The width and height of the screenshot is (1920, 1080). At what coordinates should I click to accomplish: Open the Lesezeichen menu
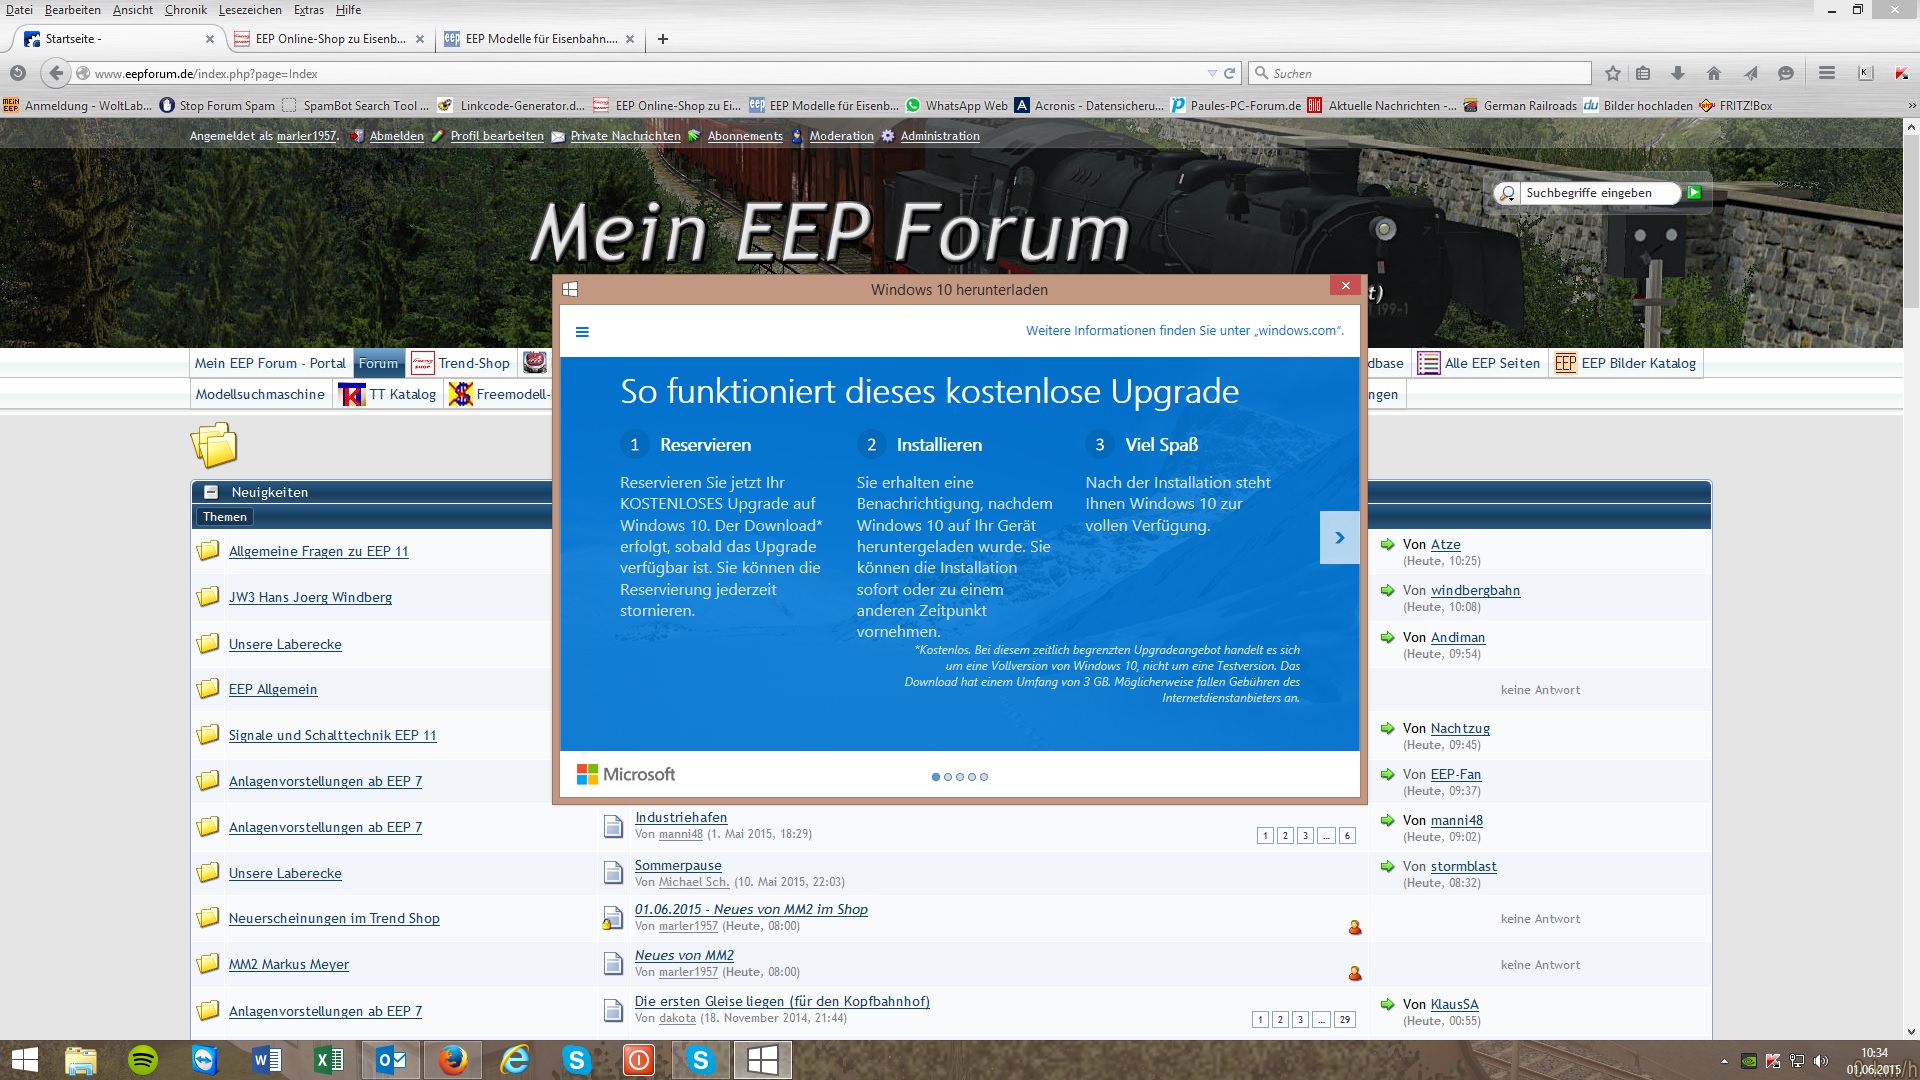pyautogui.click(x=250, y=10)
